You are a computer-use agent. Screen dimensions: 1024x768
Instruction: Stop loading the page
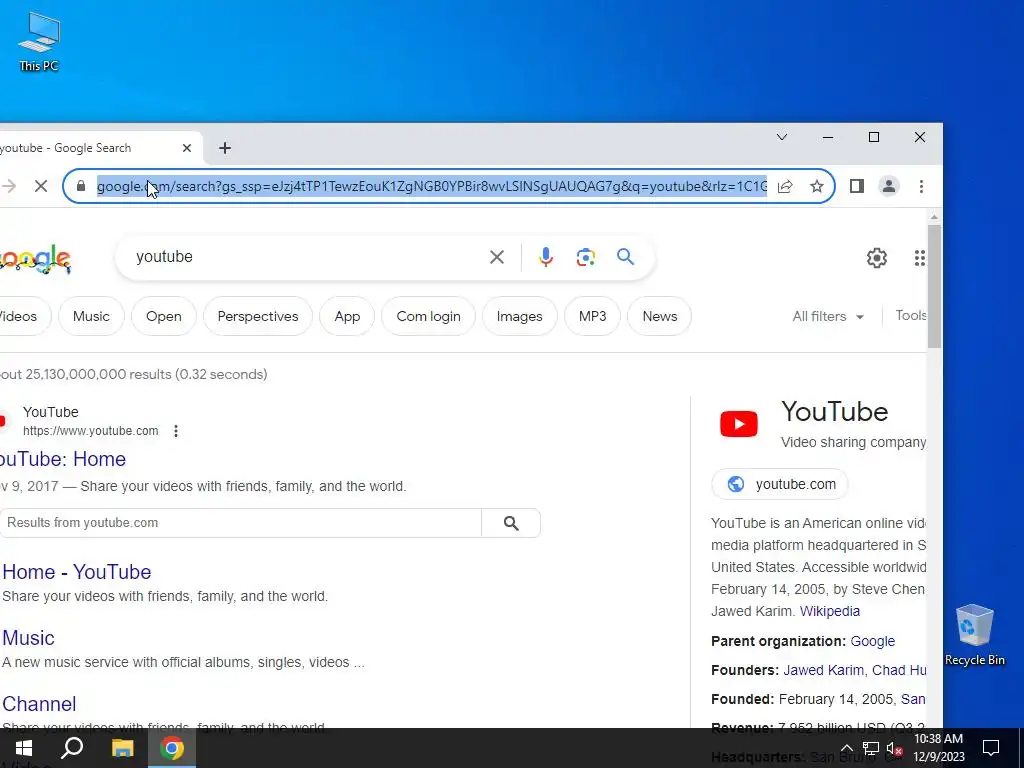[x=40, y=186]
